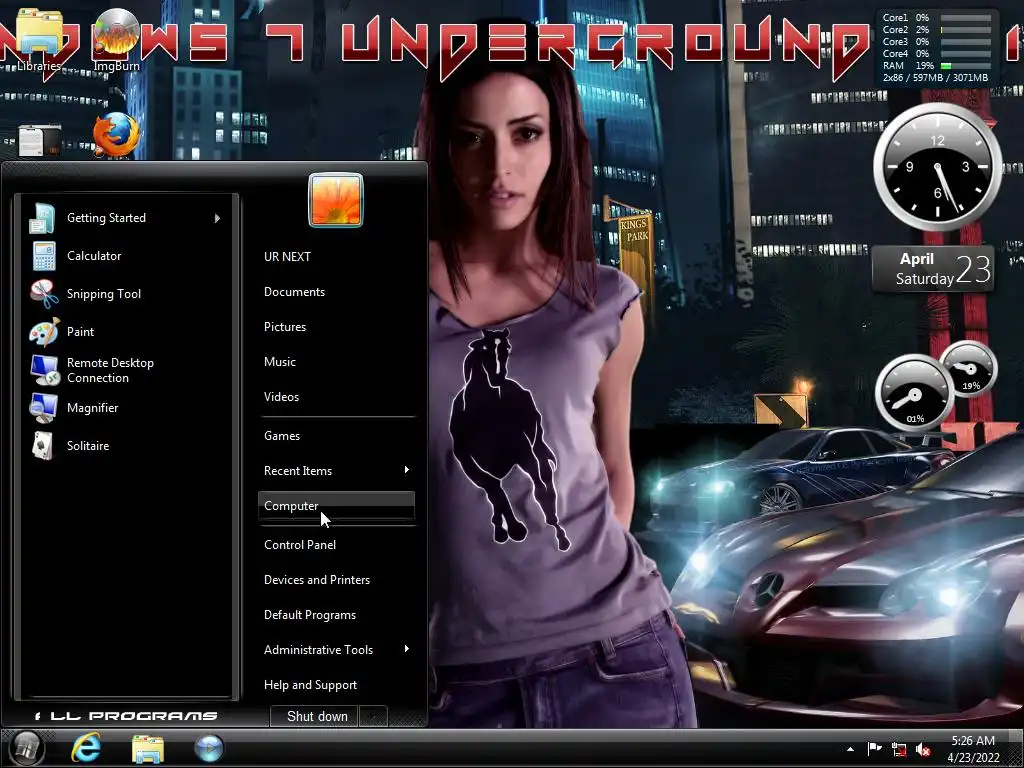Screen dimensions: 1024x768
Task: Select Administrative Tools entry
Action: pyautogui.click(x=336, y=650)
